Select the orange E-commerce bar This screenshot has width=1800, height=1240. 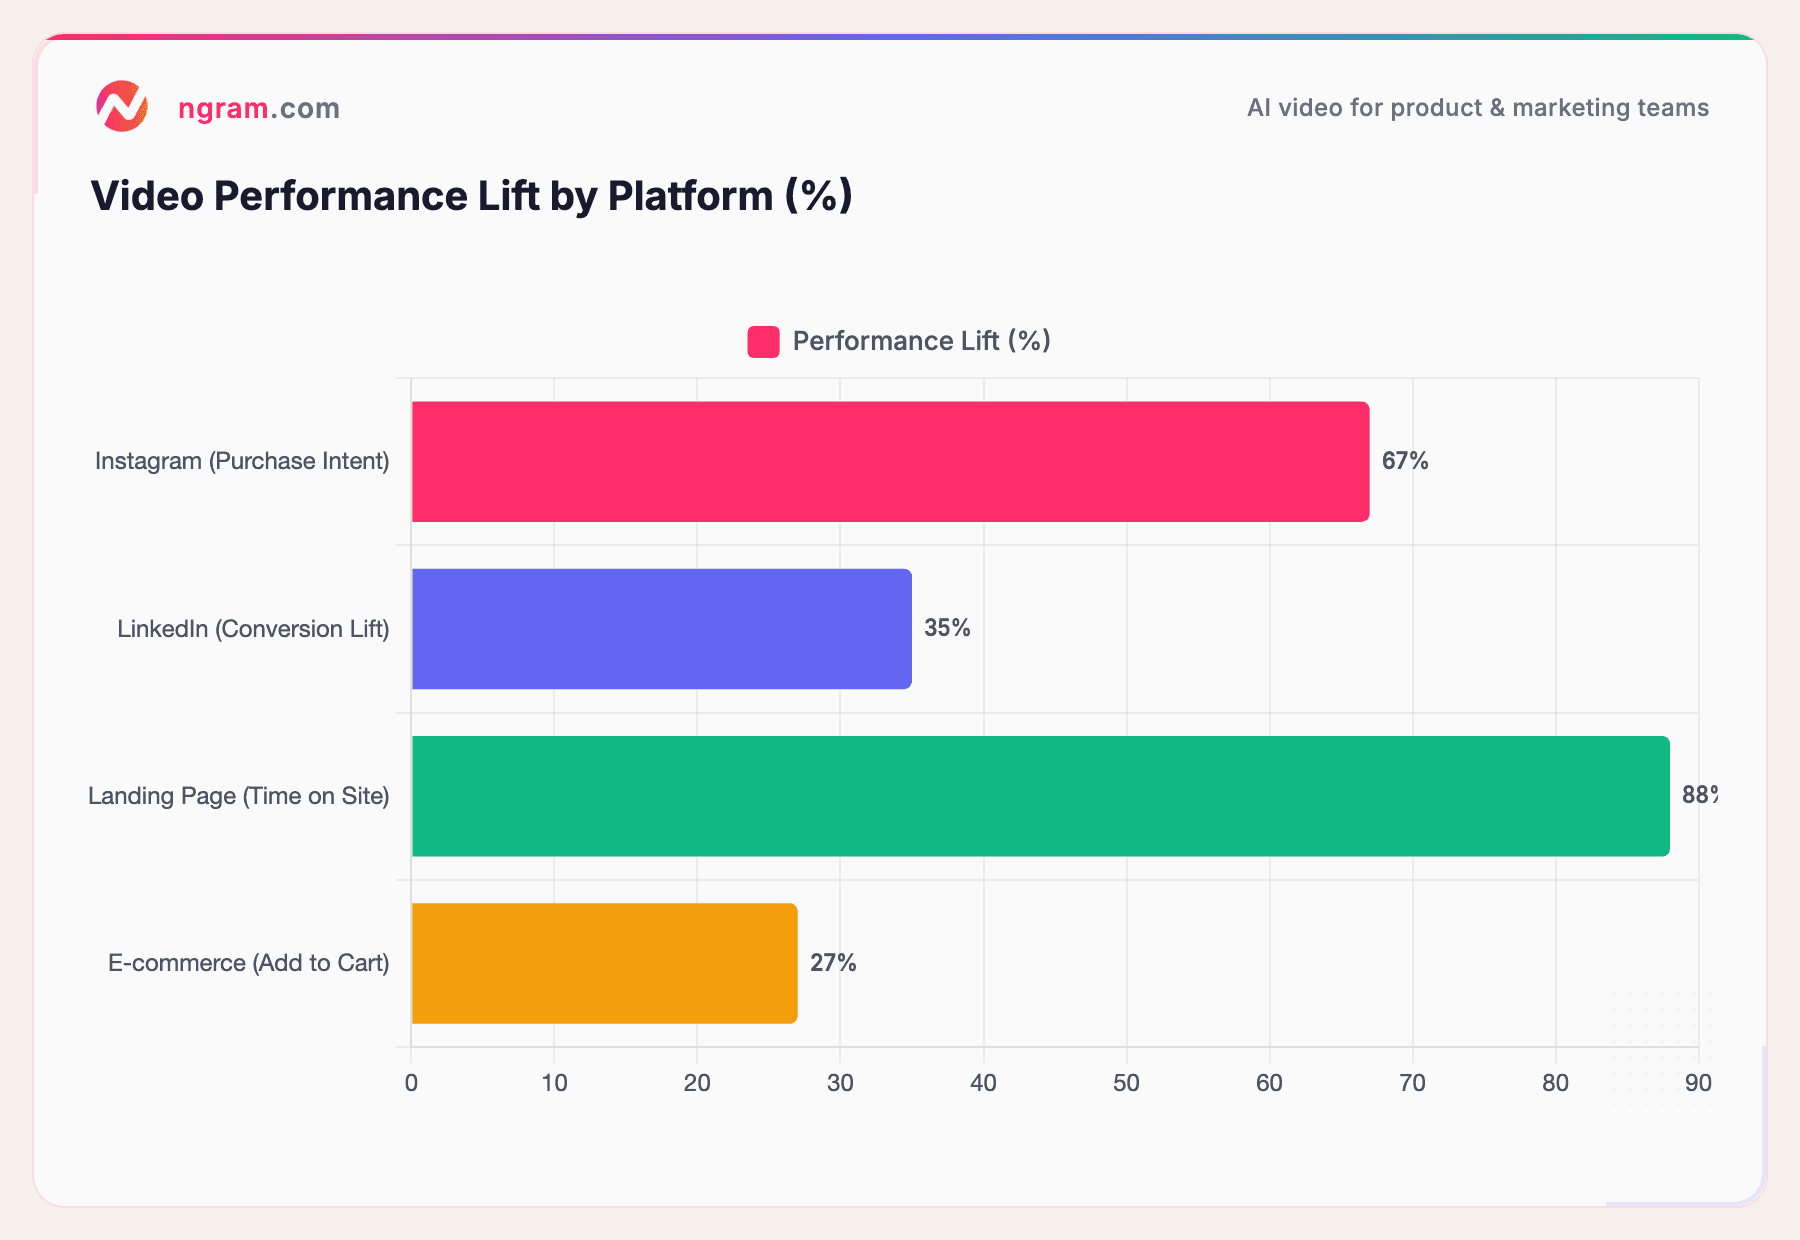[x=600, y=963]
